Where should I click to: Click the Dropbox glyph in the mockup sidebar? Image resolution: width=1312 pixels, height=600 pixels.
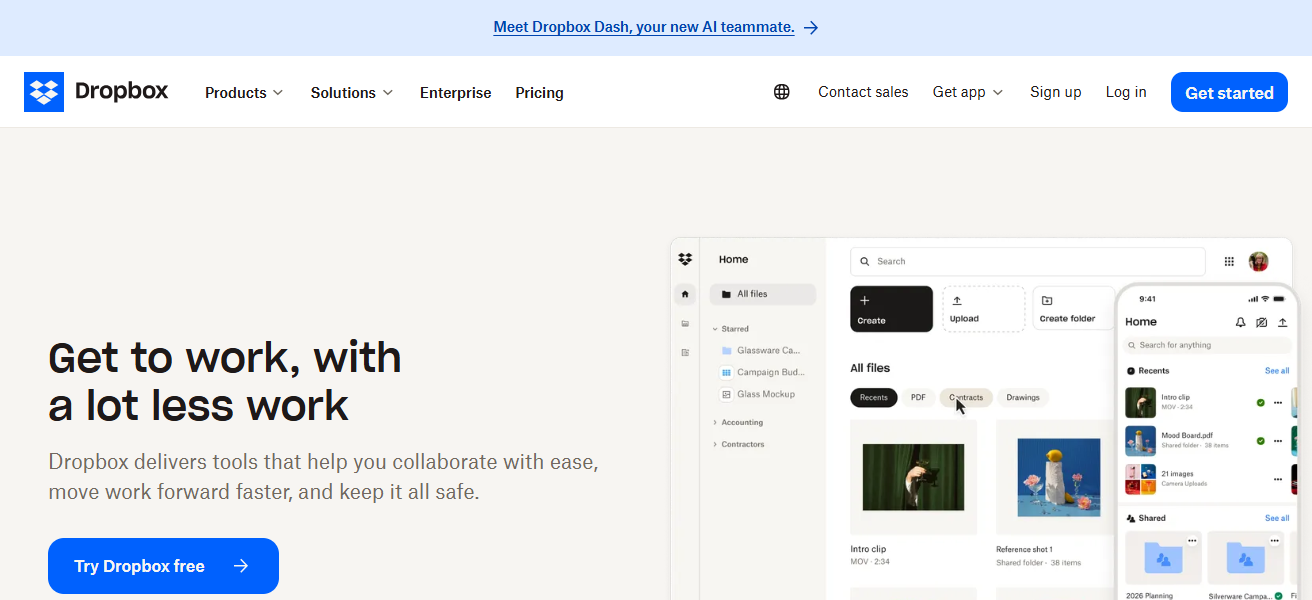tap(685, 259)
